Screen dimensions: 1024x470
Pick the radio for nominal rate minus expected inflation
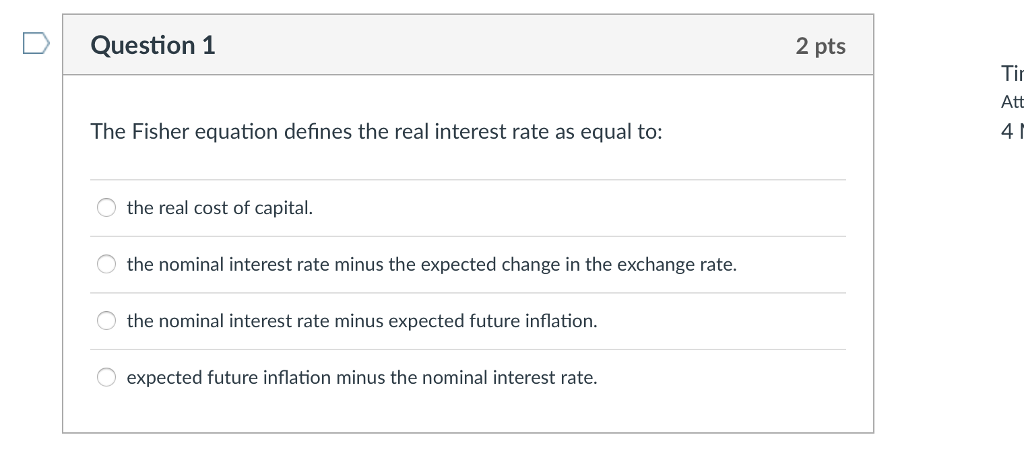106,321
